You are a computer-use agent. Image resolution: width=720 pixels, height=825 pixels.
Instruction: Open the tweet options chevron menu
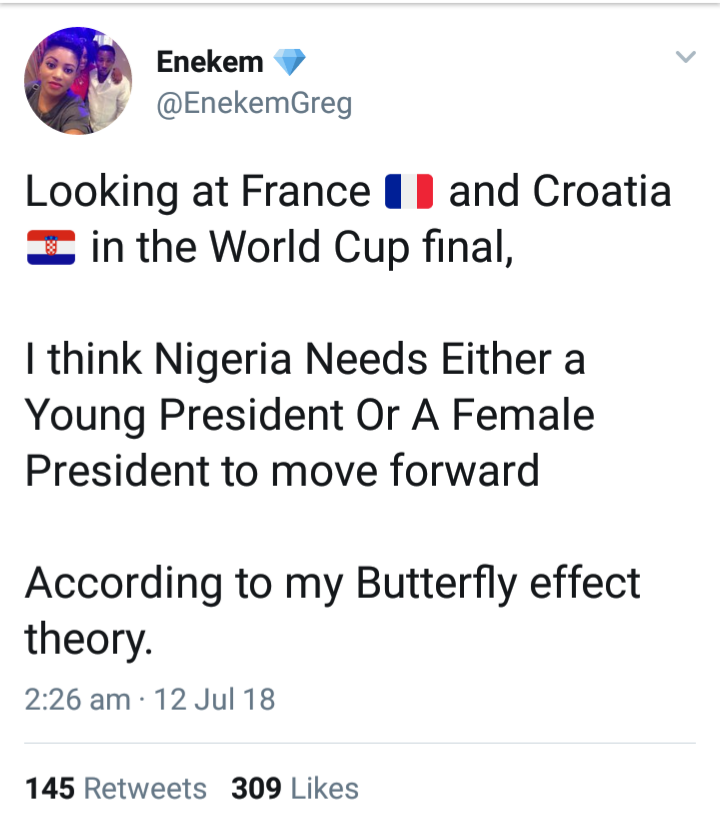click(685, 58)
